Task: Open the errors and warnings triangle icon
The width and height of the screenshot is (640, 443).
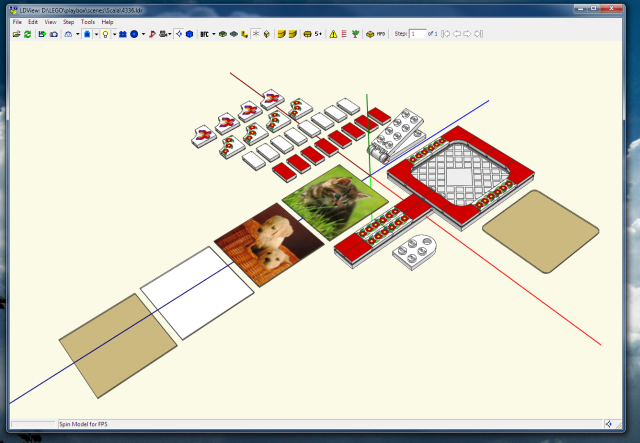Action: (x=333, y=33)
